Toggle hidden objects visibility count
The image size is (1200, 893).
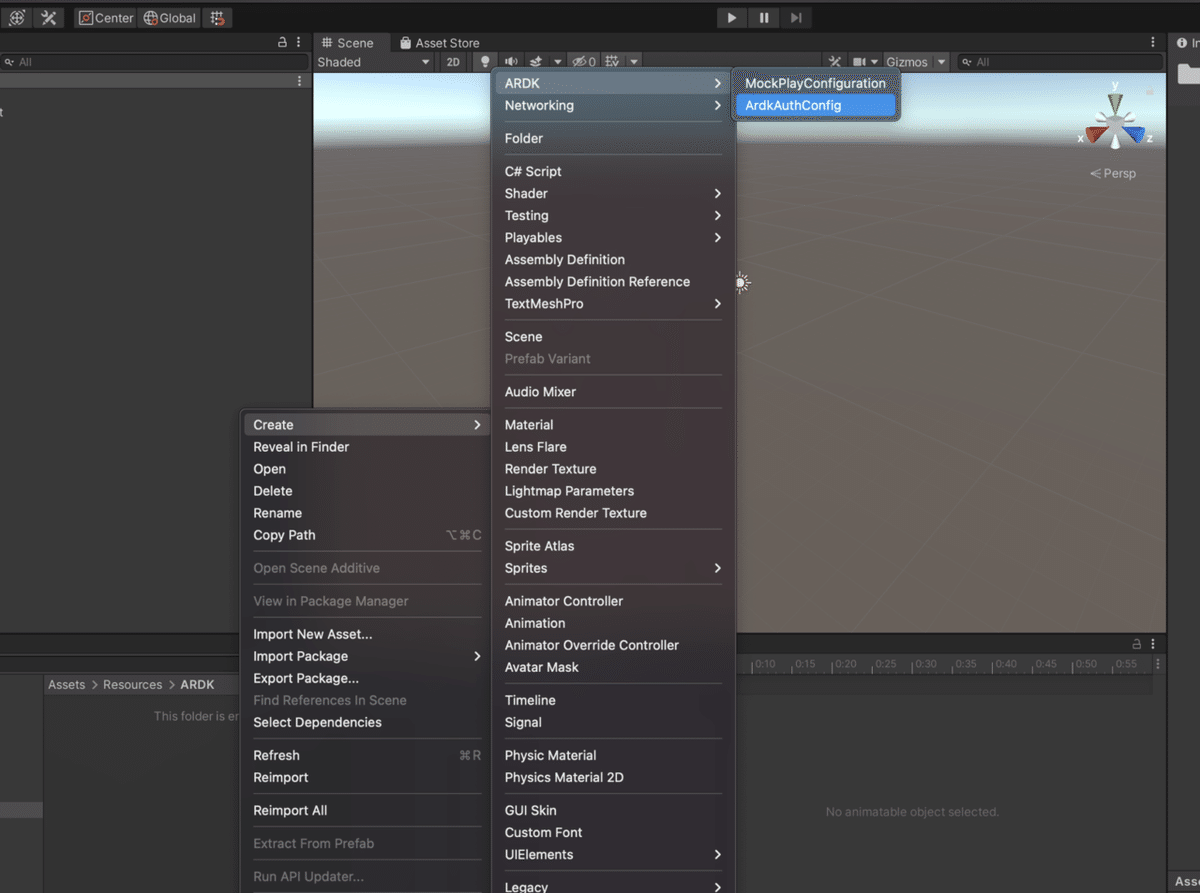(x=583, y=62)
